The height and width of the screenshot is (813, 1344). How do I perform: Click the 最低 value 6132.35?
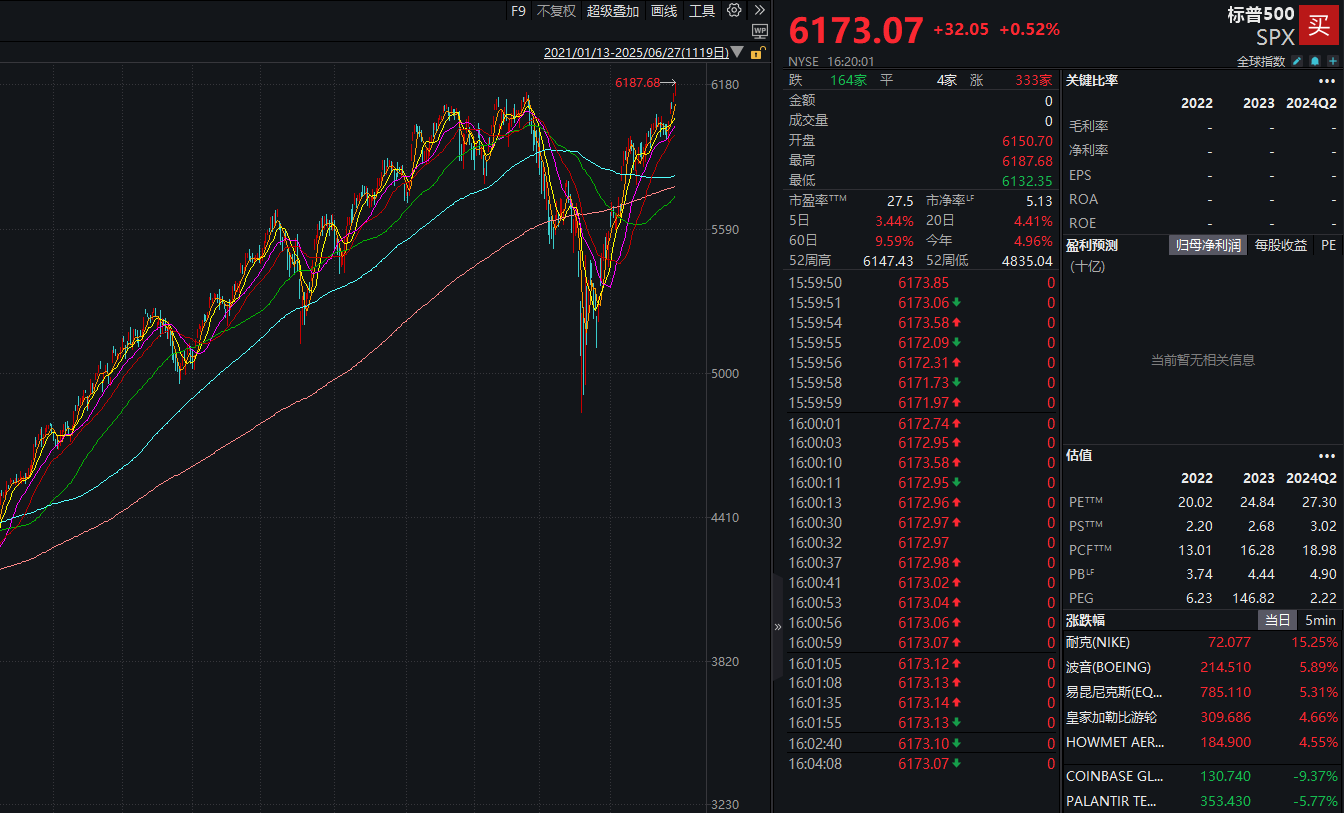point(1027,181)
